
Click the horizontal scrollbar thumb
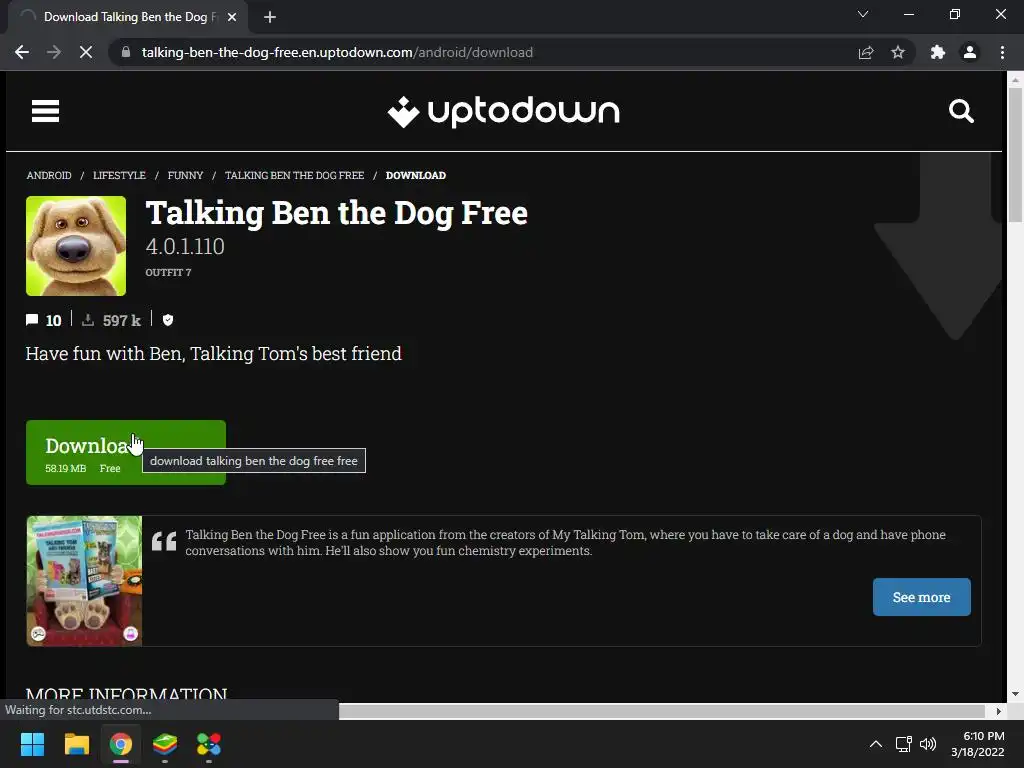click(662, 711)
